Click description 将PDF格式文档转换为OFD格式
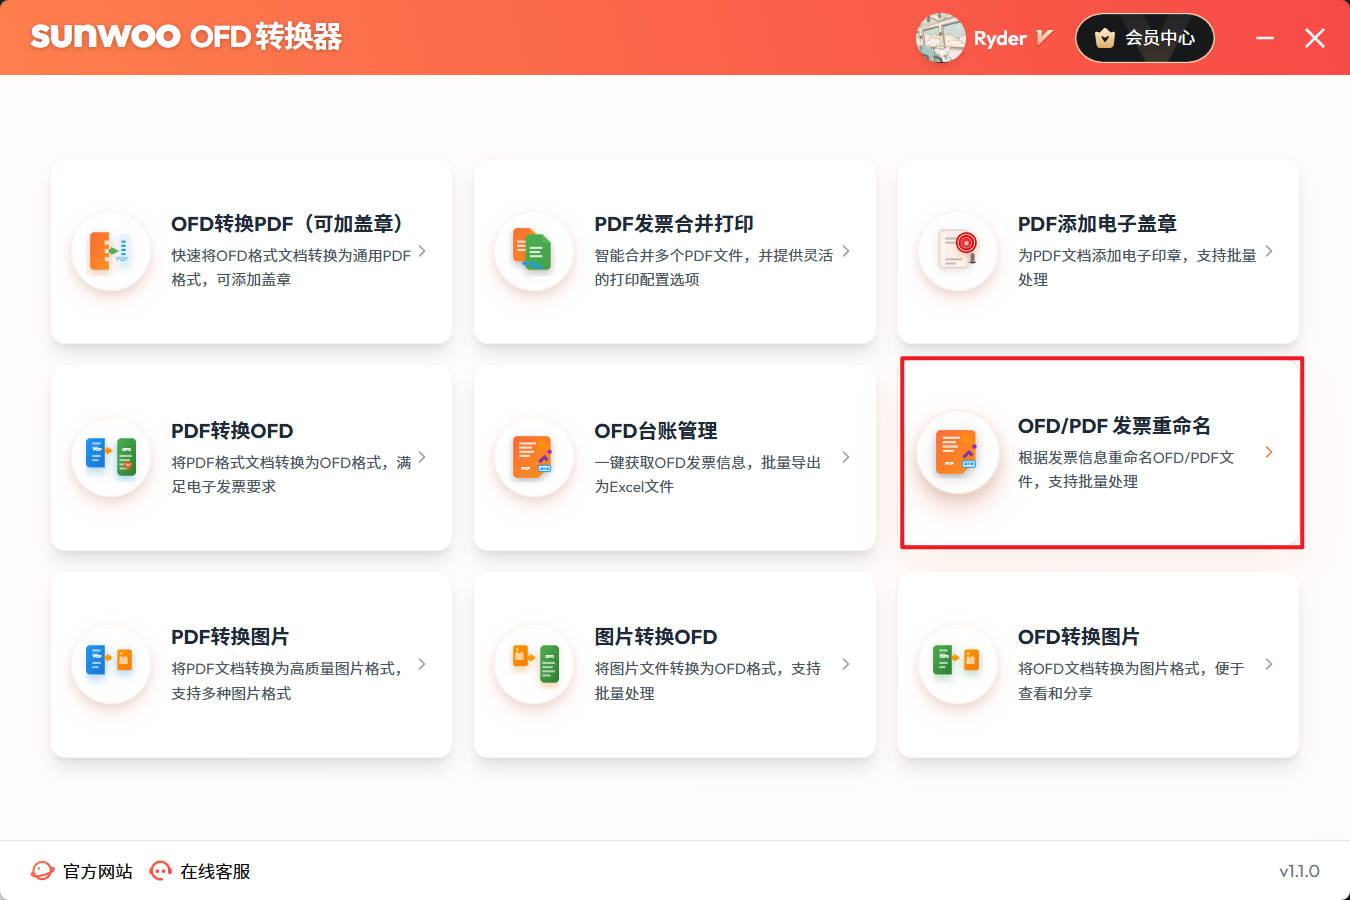 click(x=291, y=474)
